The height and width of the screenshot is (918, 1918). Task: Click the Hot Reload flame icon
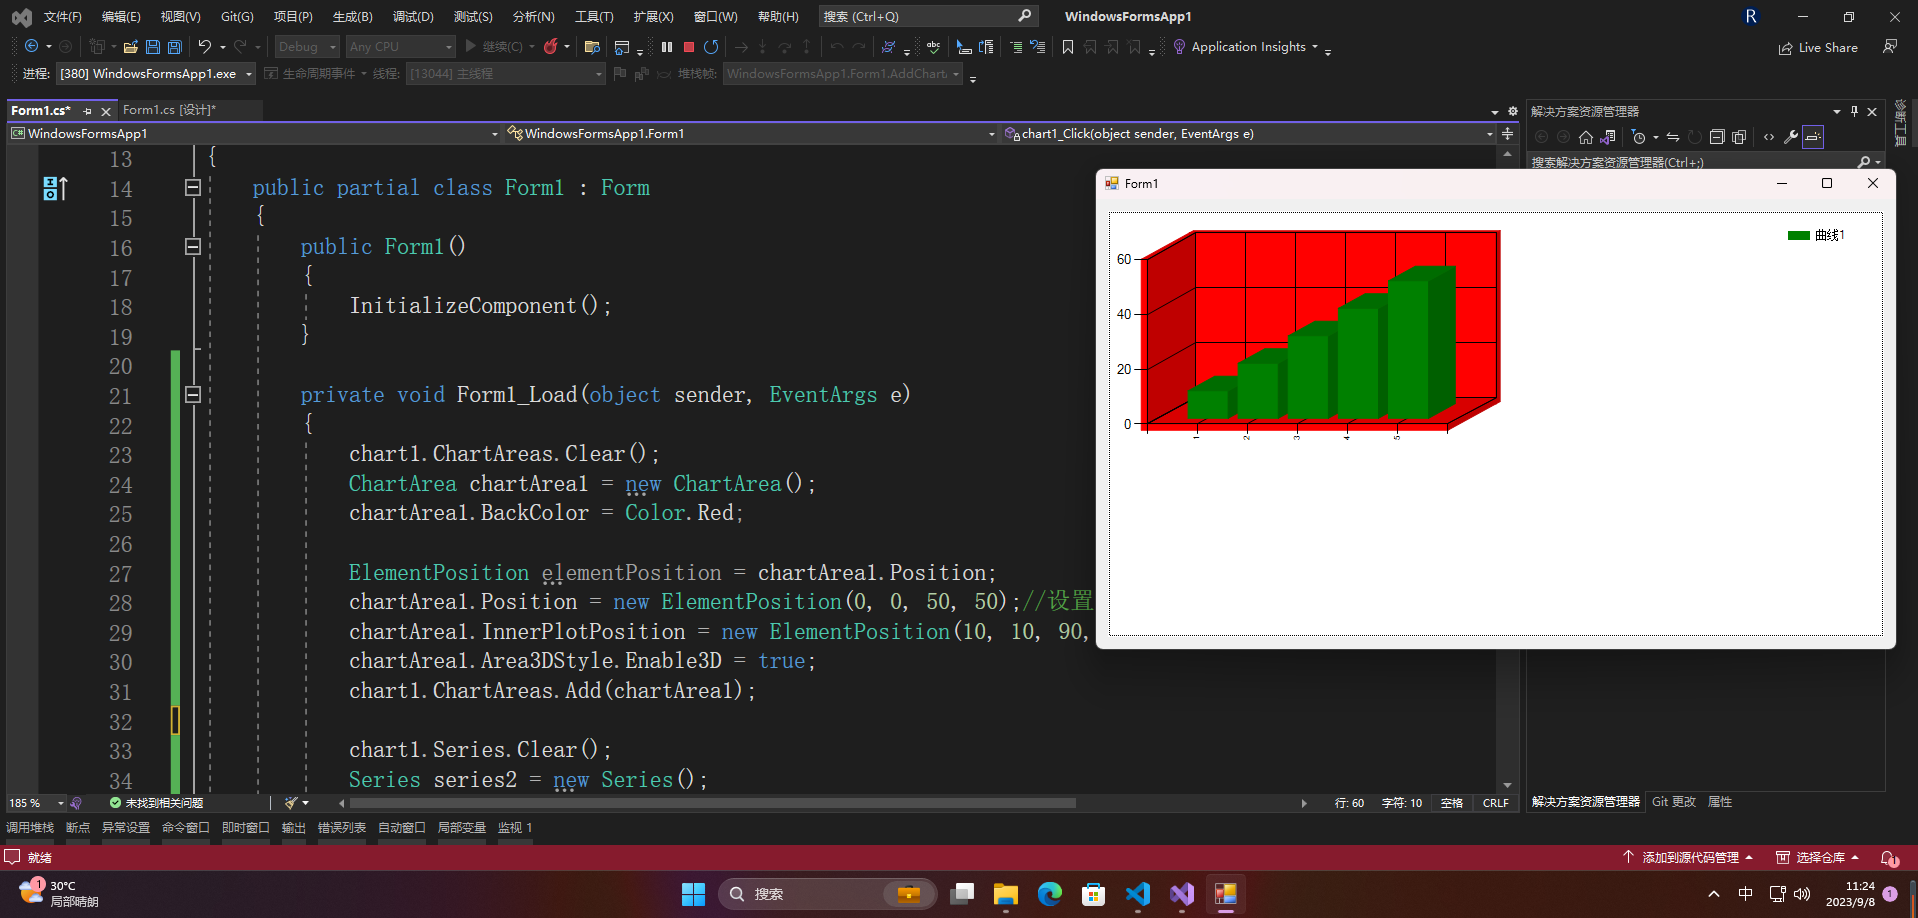point(551,47)
